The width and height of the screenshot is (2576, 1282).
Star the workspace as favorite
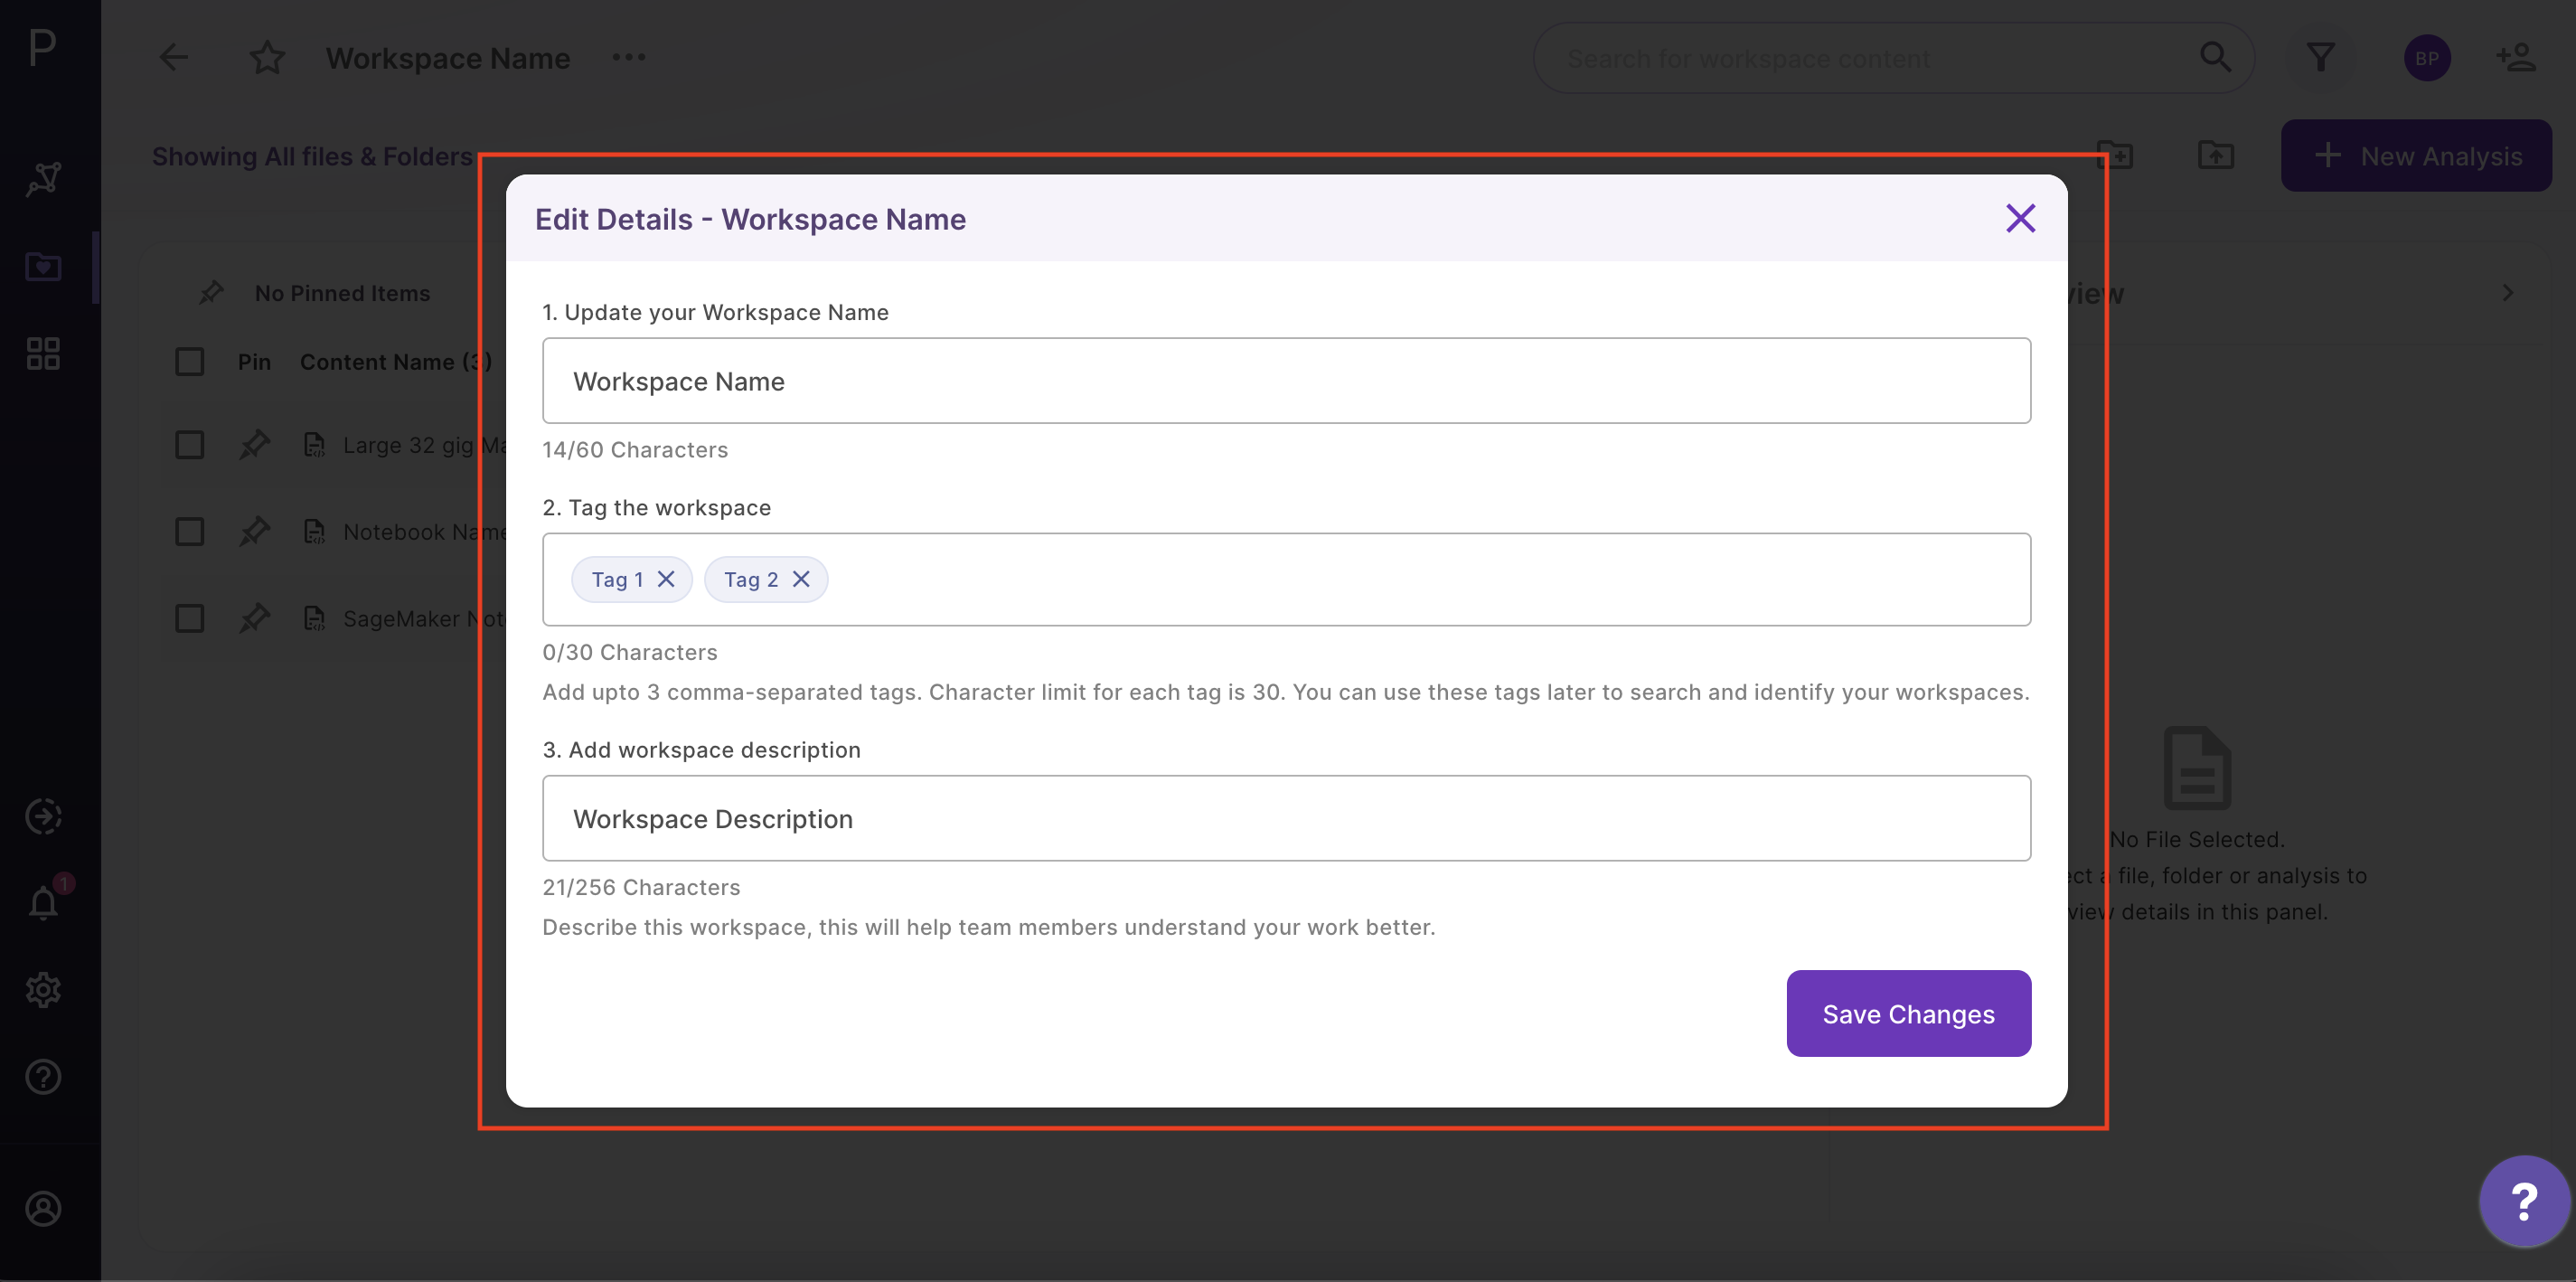[x=267, y=57]
